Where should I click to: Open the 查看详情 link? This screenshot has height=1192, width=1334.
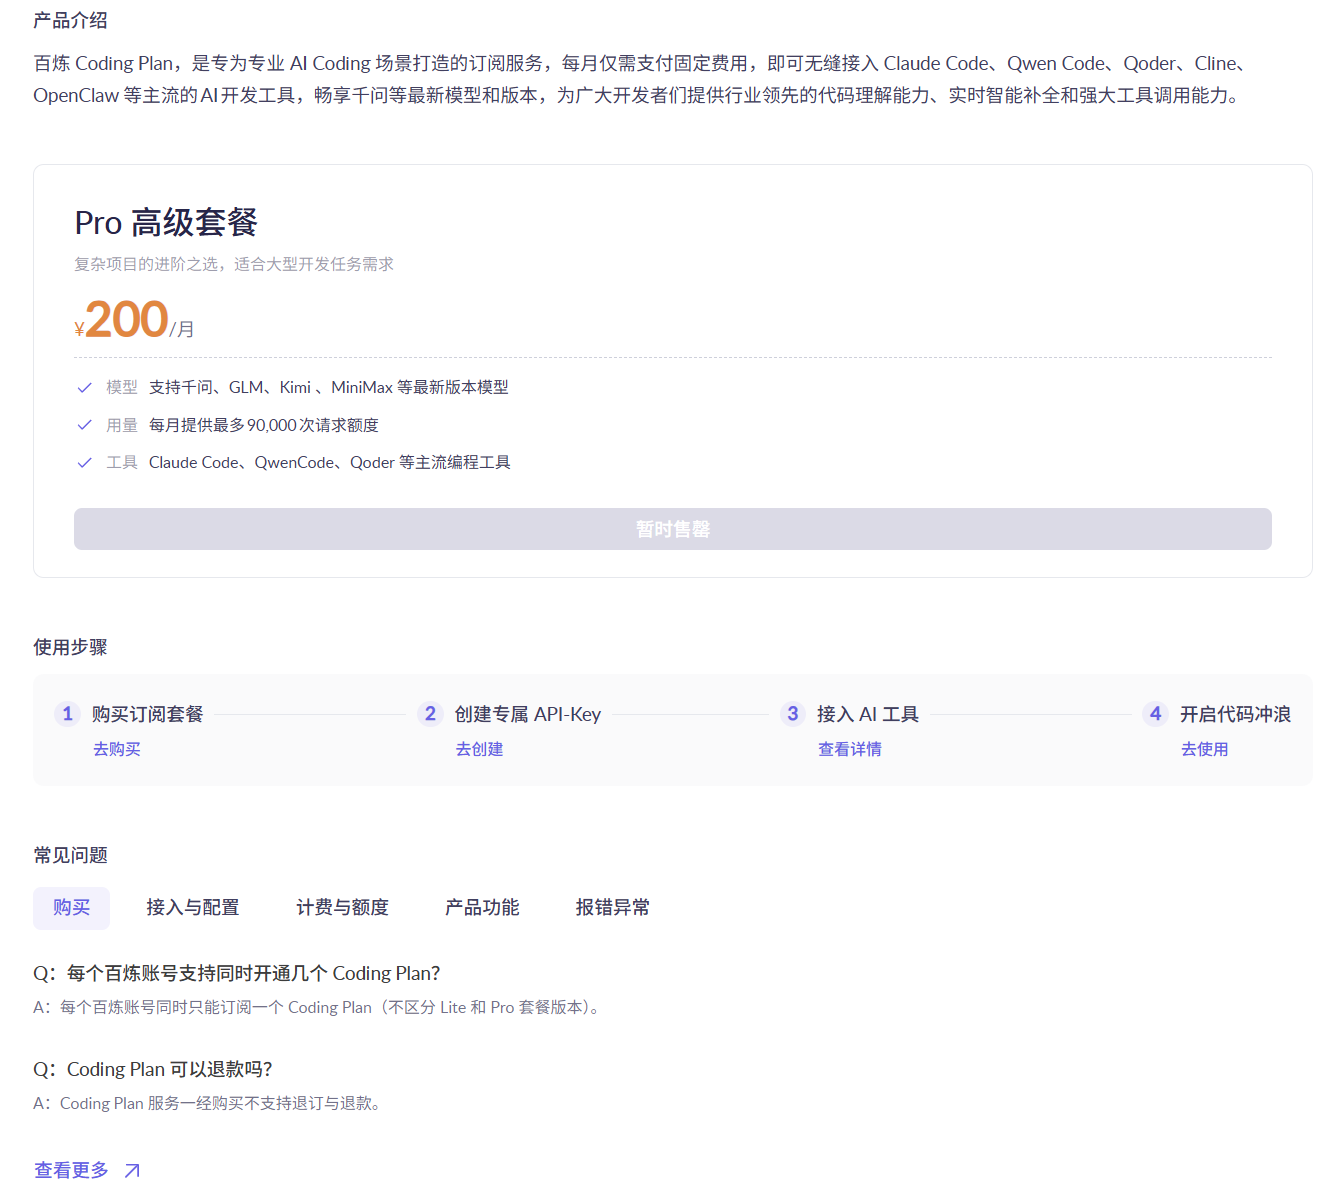[x=850, y=749]
